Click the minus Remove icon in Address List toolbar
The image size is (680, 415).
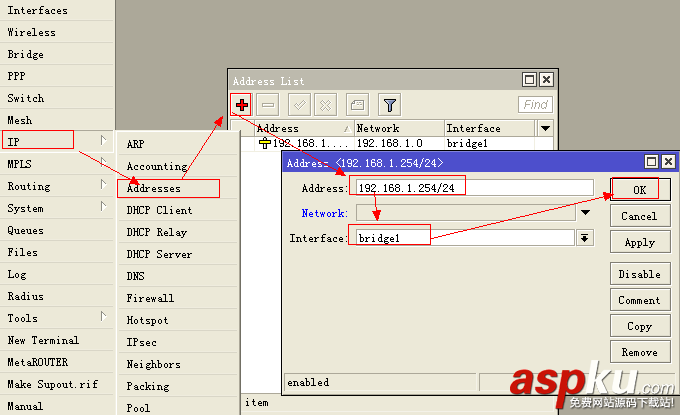[x=268, y=105]
